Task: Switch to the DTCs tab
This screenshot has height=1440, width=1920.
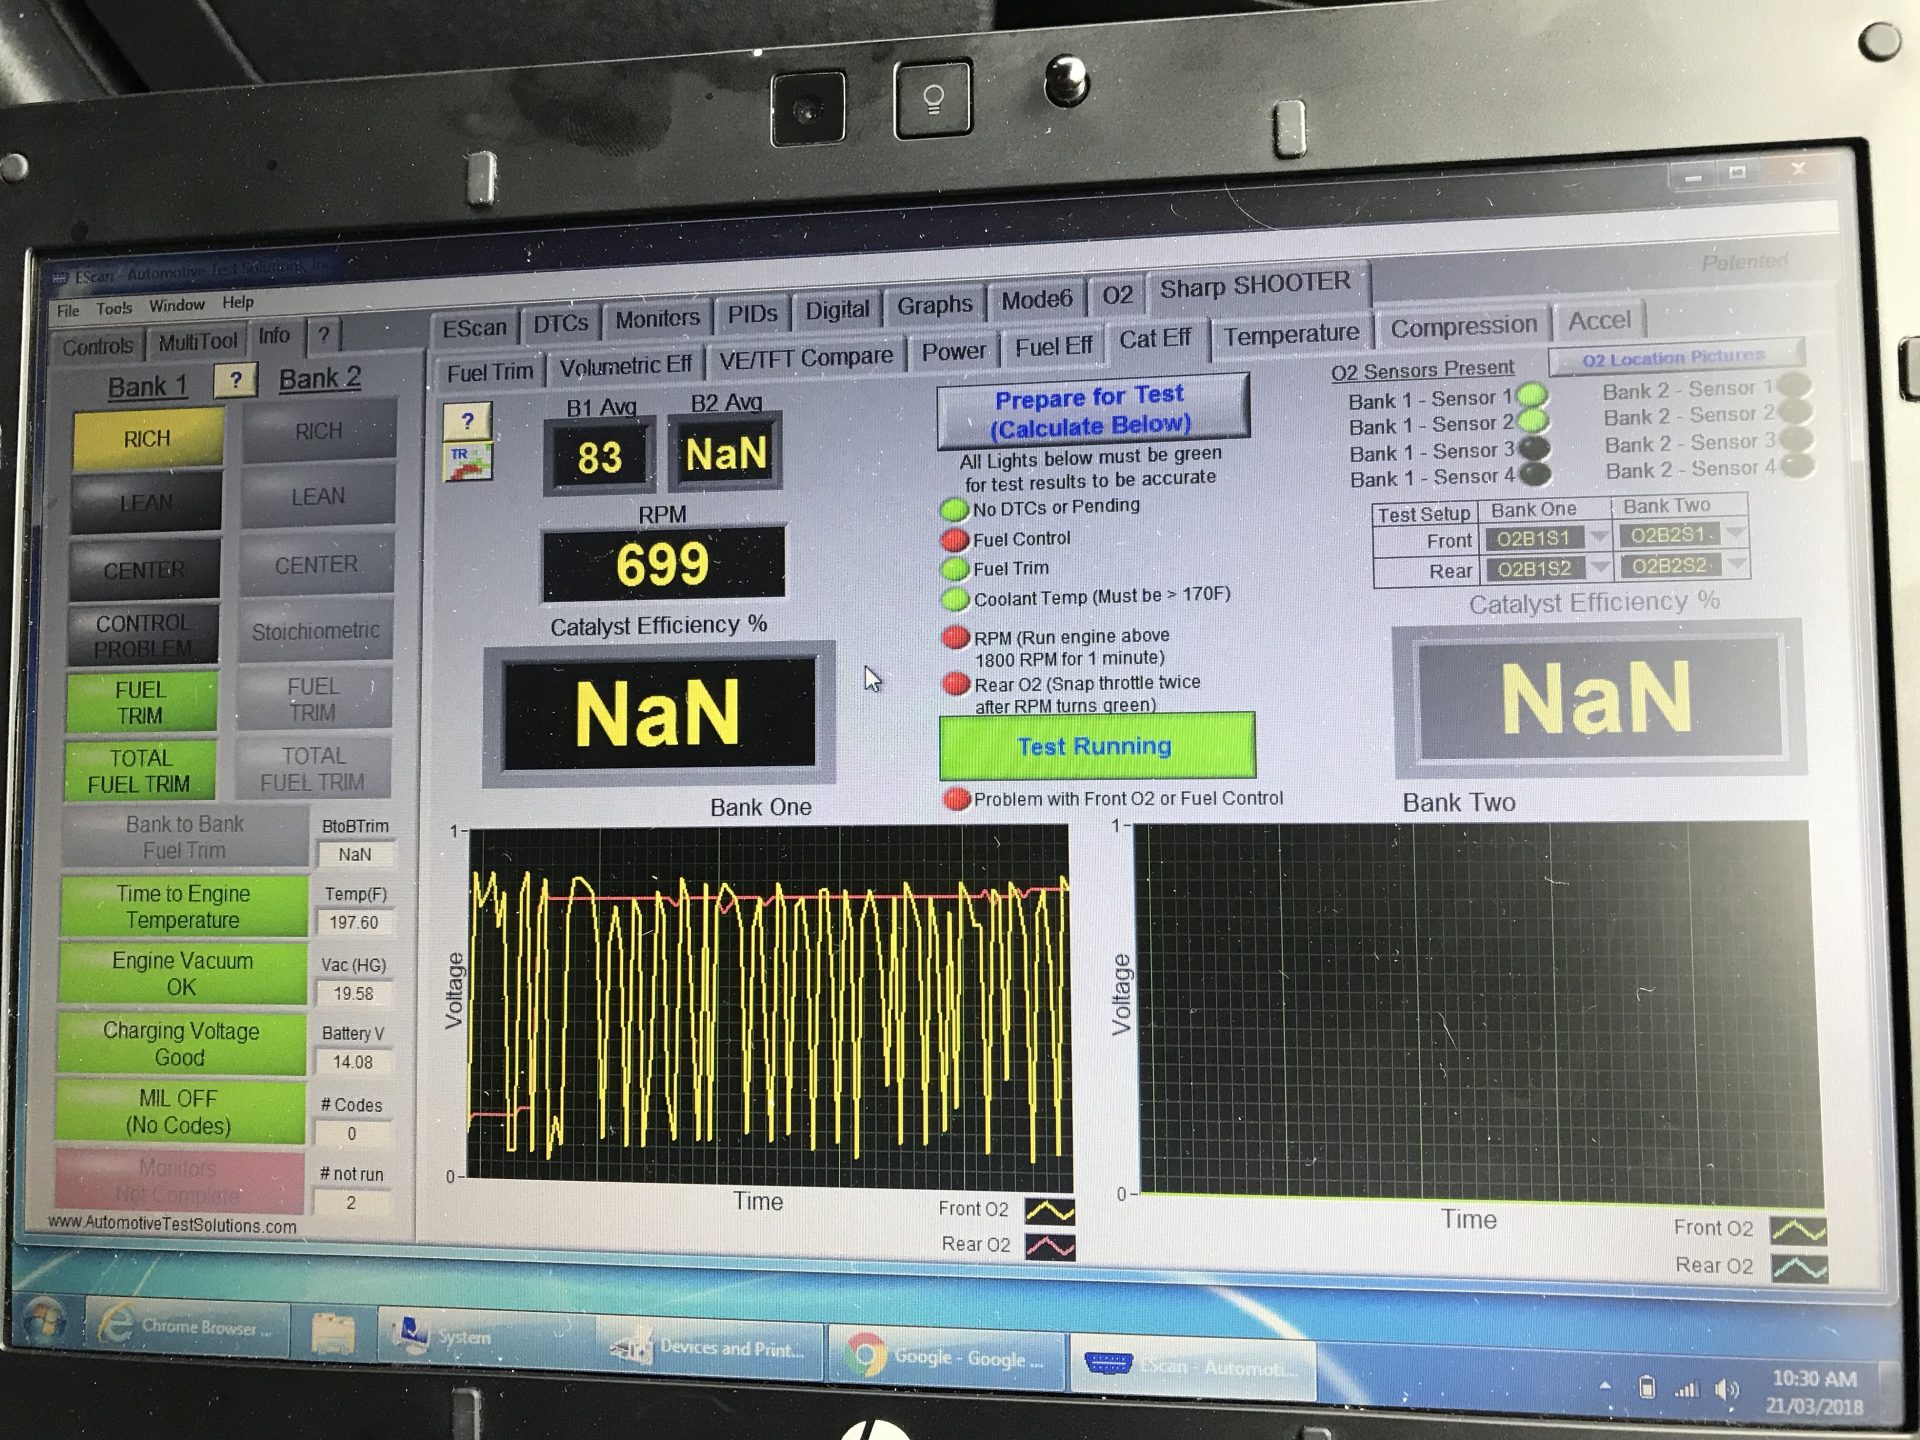Action: (x=561, y=323)
